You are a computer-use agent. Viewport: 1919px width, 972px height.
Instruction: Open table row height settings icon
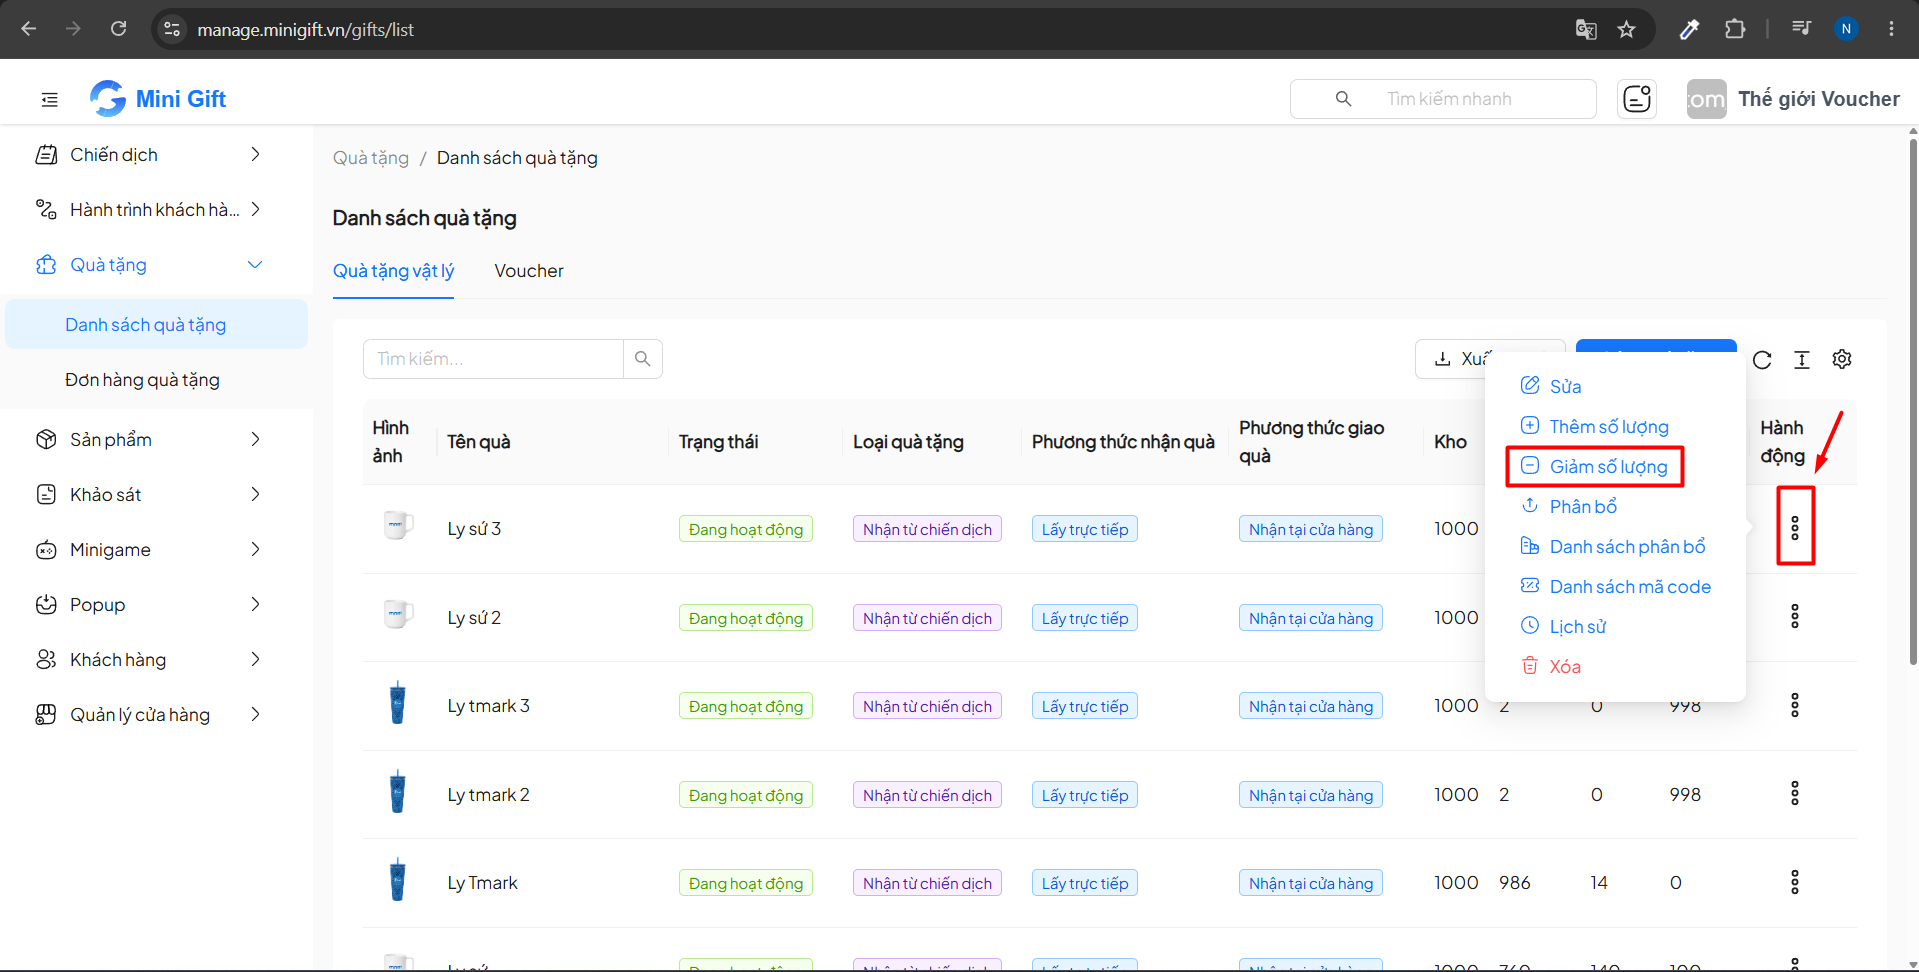(1802, 360)
